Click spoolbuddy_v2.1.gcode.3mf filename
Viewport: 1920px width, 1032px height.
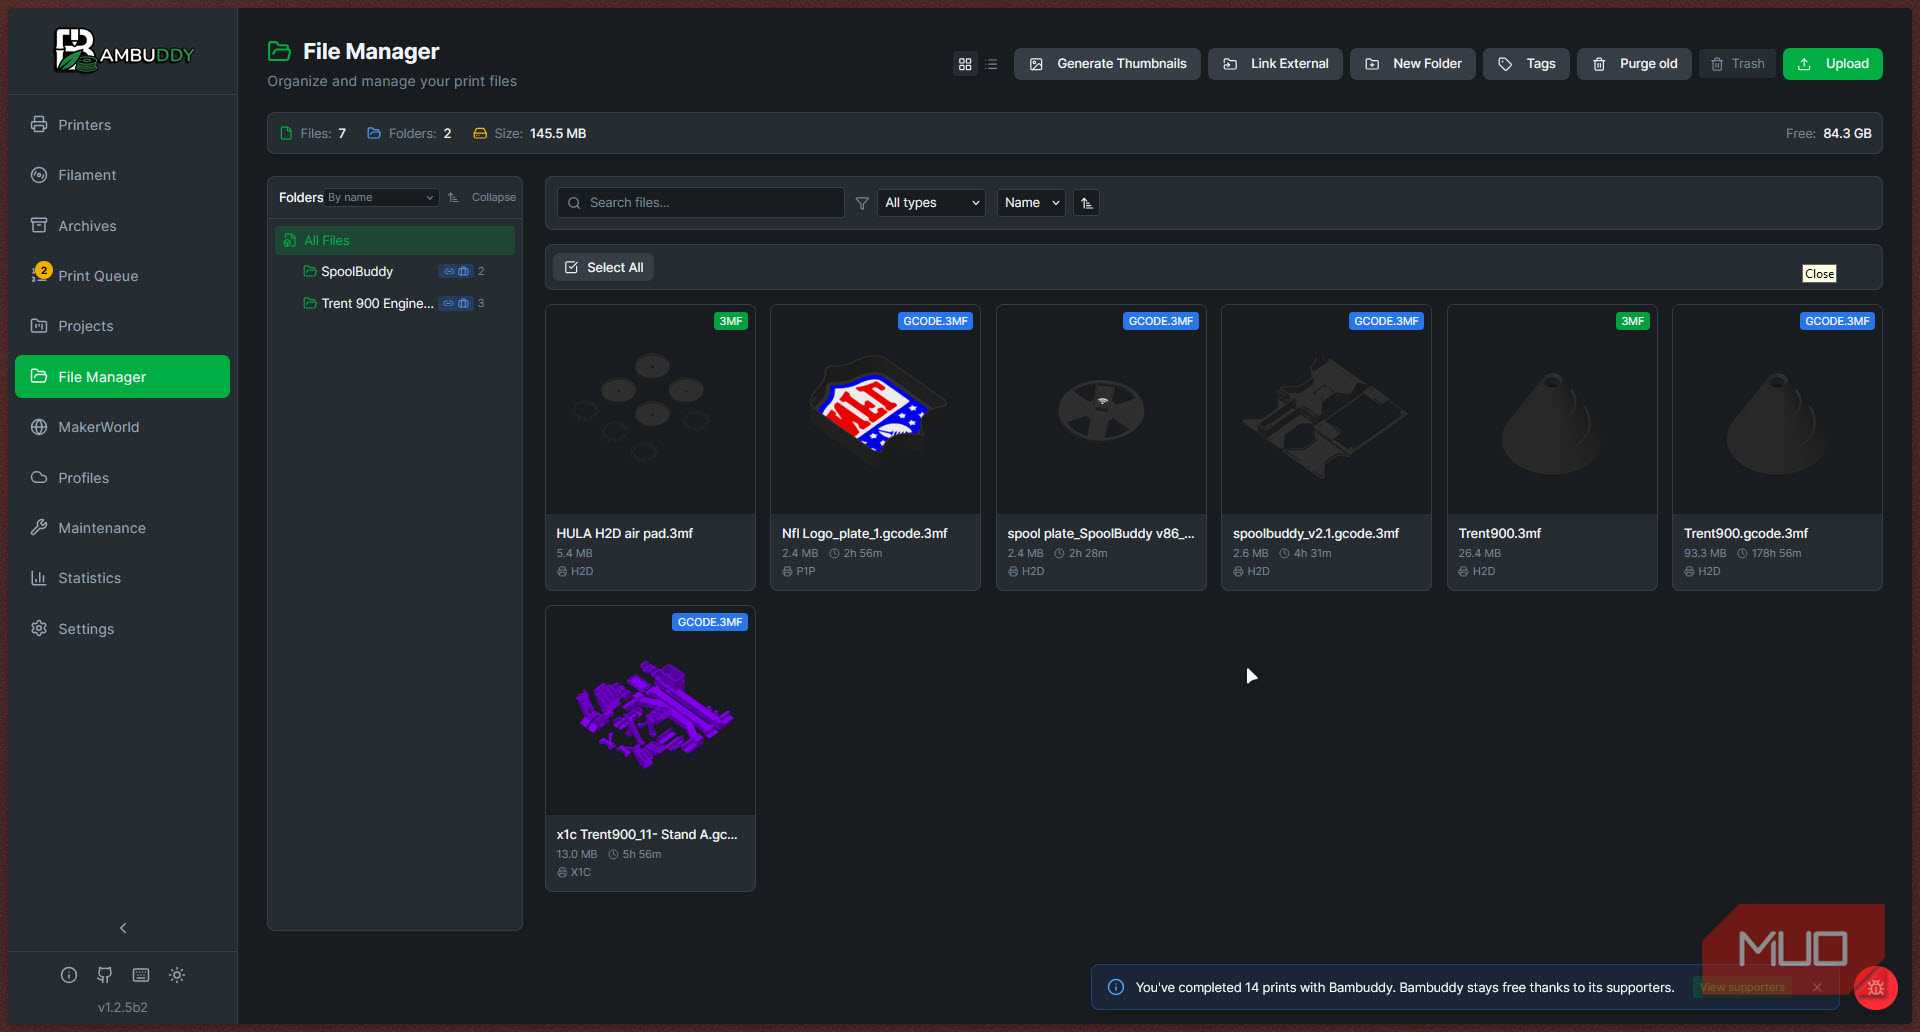coord(1316,534)
